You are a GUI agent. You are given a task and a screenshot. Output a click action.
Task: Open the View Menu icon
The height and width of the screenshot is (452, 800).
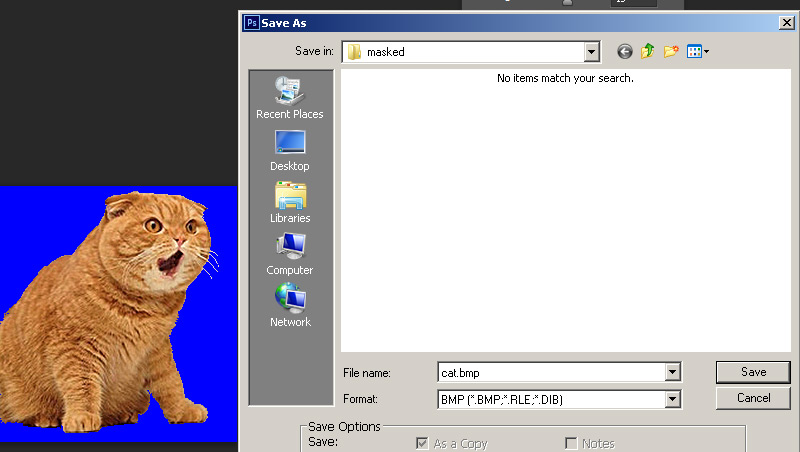click(697, 52)
